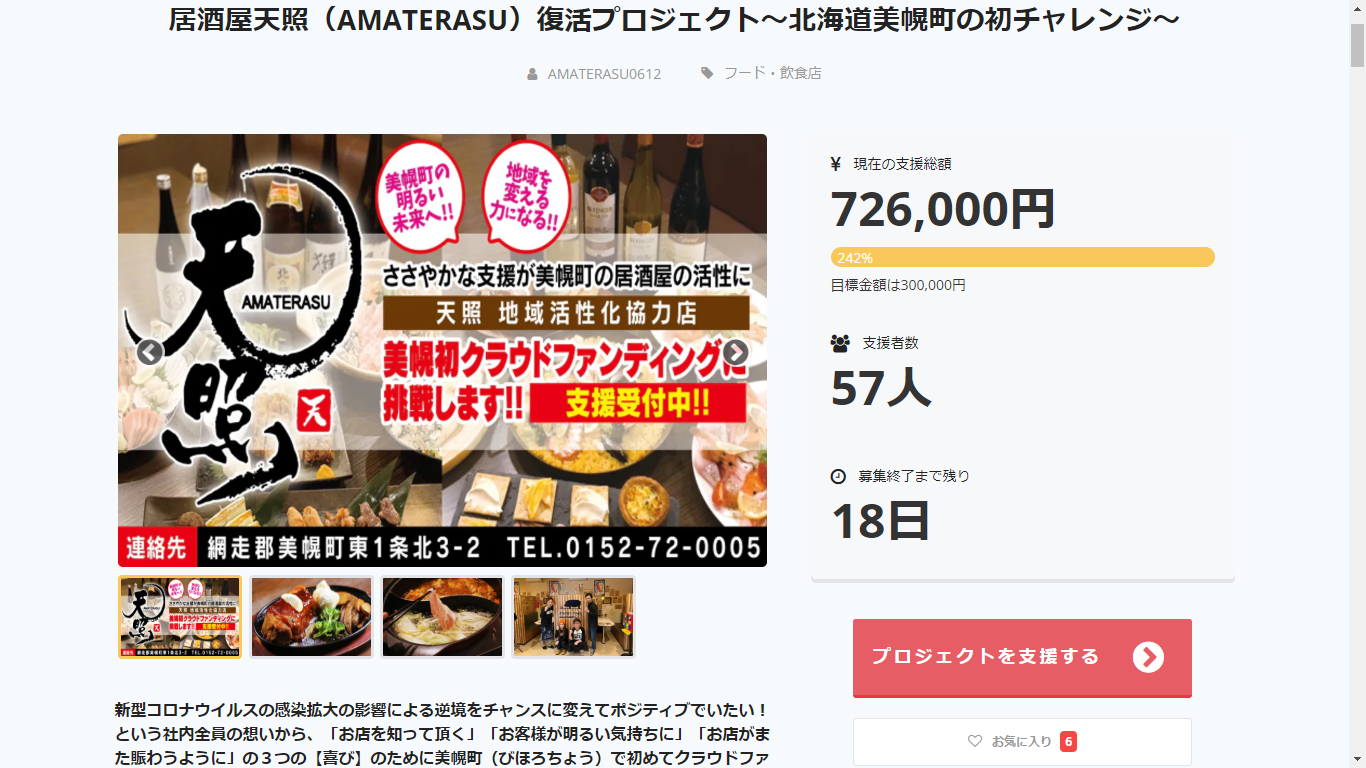Click the clock icon by 募集終了まで残り
This screenshot has height=768, width=1366.
[x=838, y=476]
